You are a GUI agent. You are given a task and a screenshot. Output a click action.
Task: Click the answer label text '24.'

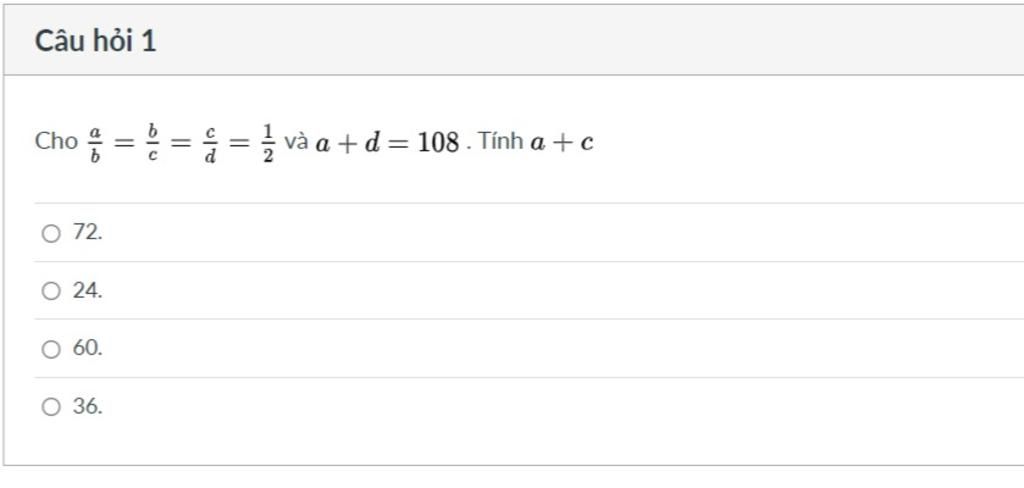(88, 290)
